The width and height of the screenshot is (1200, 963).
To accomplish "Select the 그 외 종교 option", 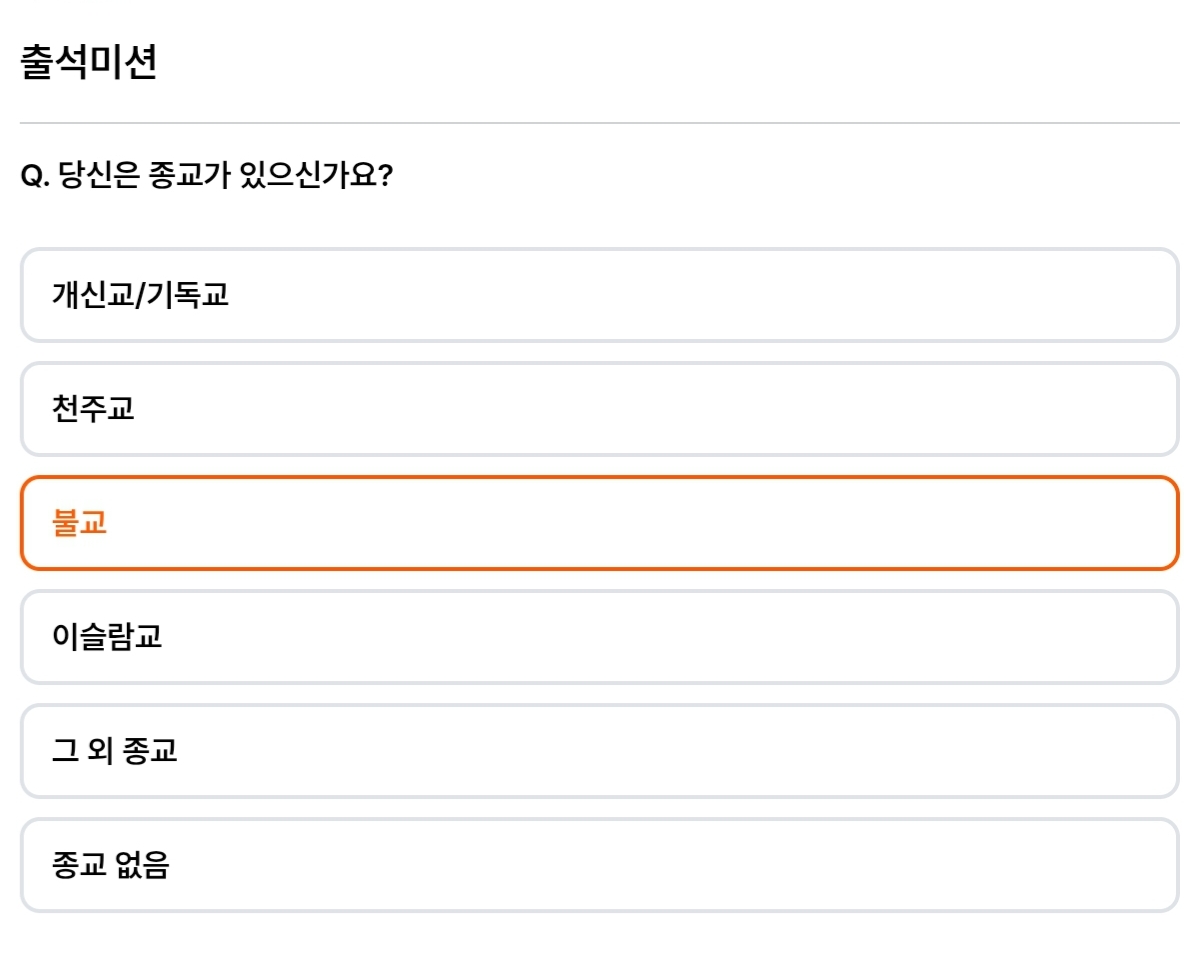I will pos(600,751).
